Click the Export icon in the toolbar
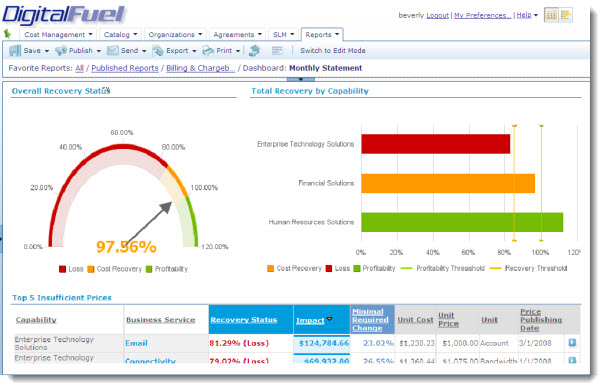605x390 pixels. [x=157, y=51]
